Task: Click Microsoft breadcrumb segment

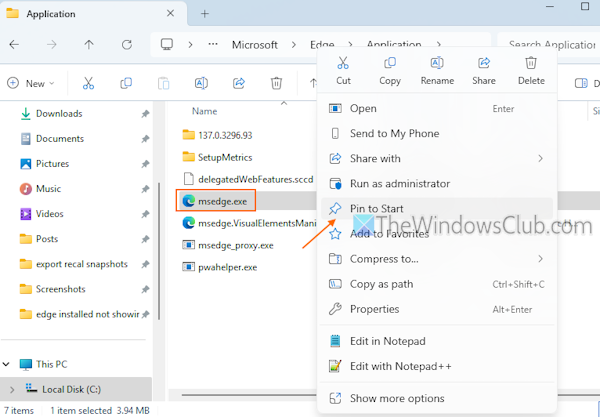Action: (x=254, y=45)
